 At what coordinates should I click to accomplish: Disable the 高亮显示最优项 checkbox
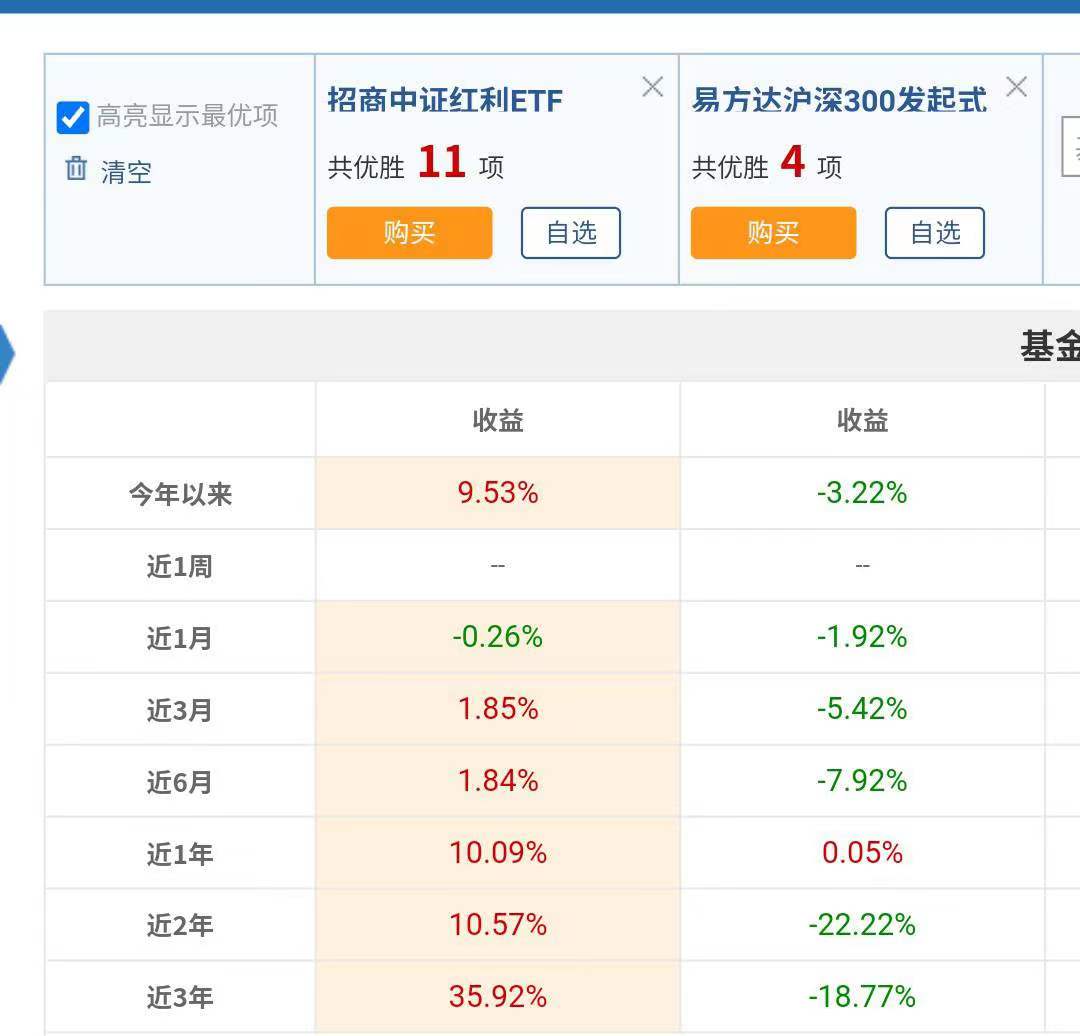coord(71,118)
